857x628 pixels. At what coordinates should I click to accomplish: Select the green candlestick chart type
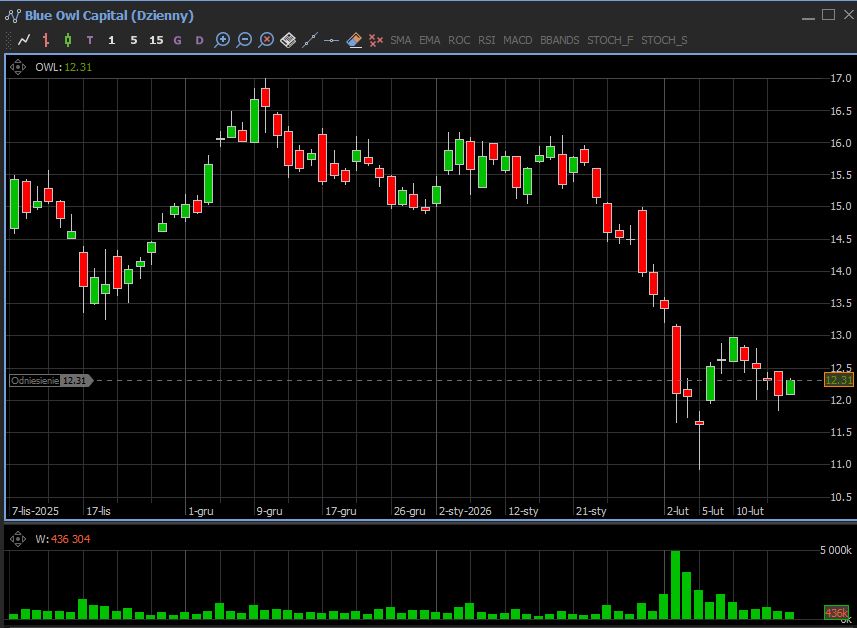pos(68,40)
